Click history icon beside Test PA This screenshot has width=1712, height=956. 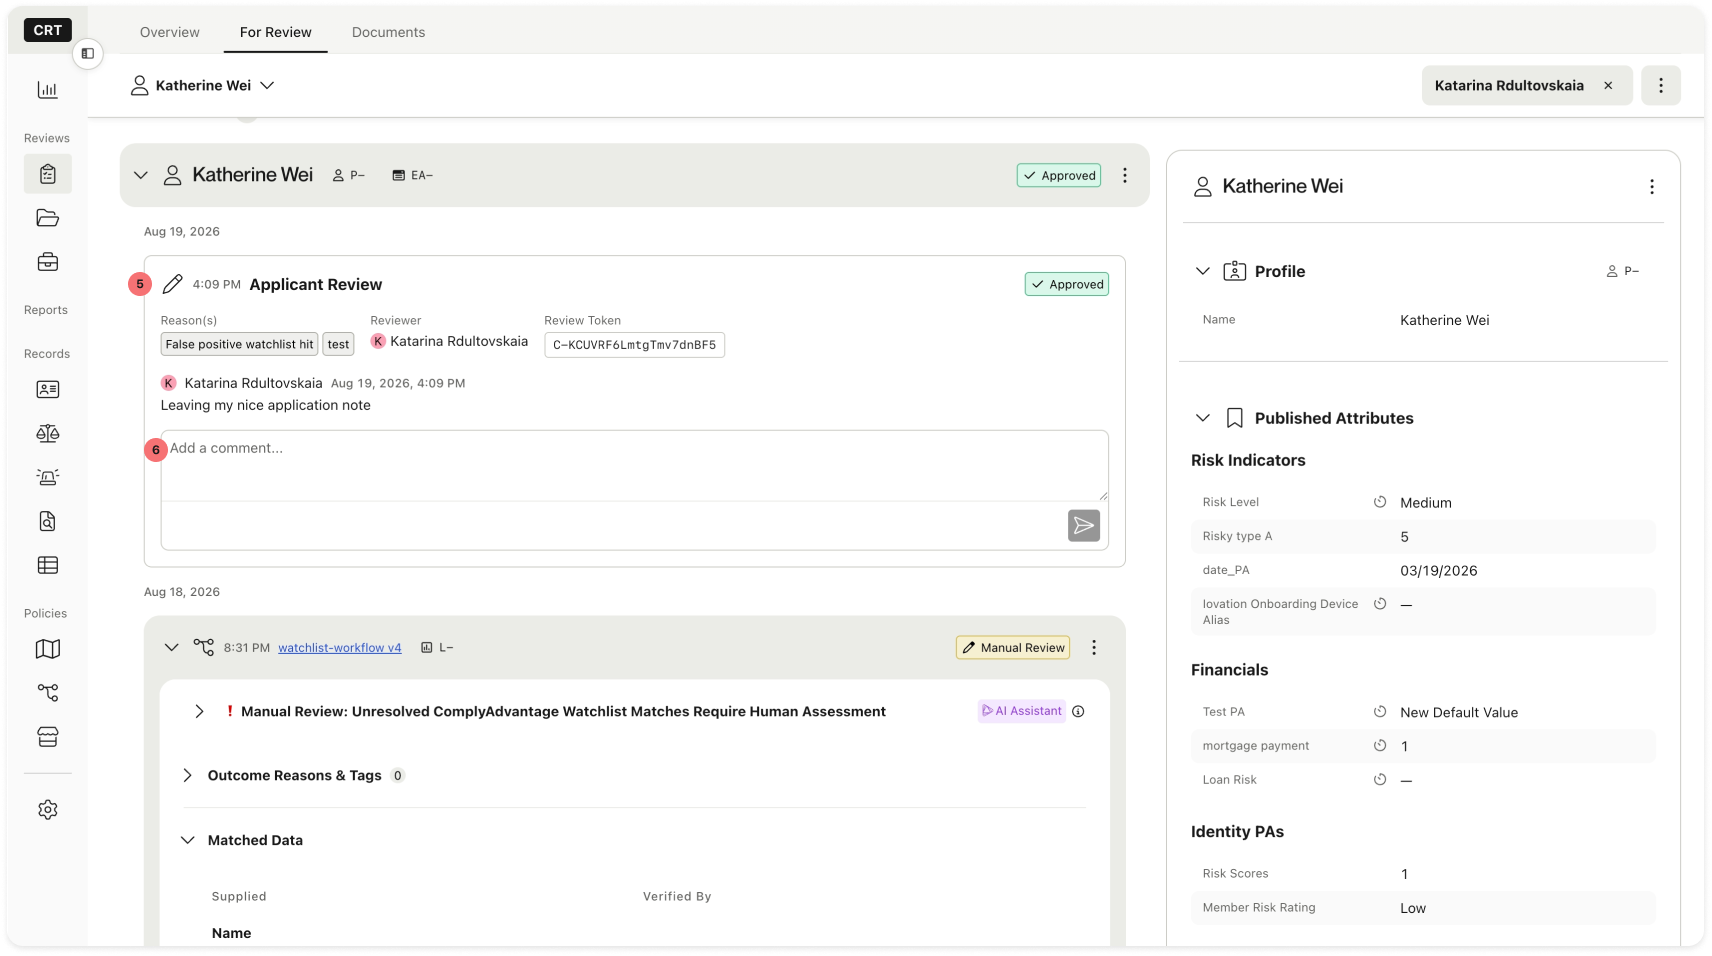click(x=1379, y=712)
